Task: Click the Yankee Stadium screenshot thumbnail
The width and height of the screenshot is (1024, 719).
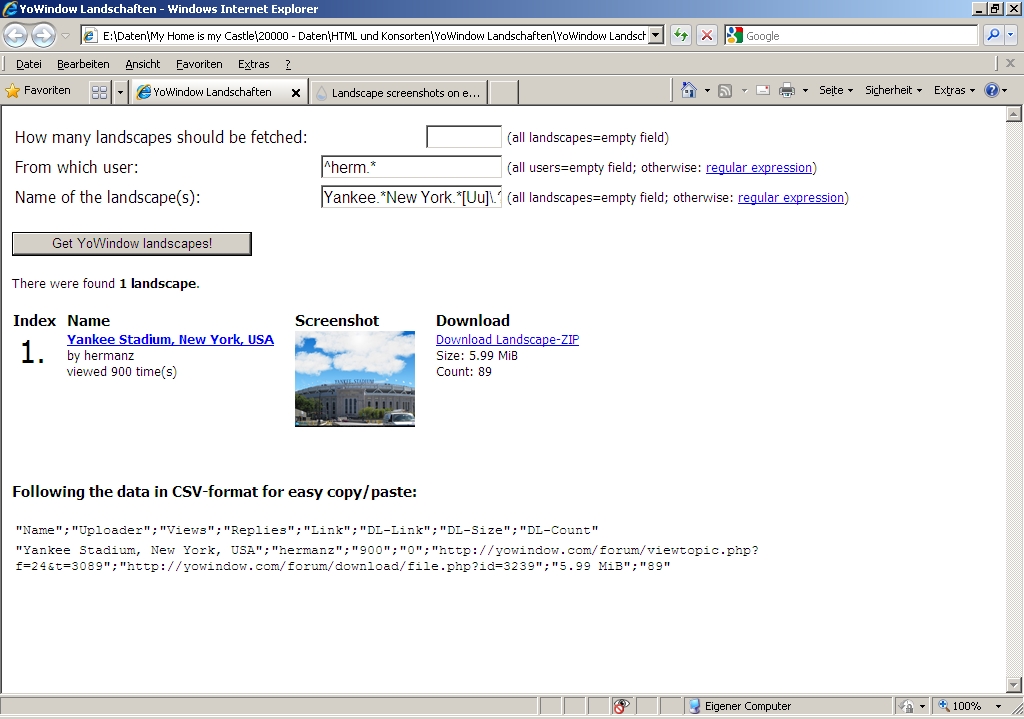Action: 354,379
